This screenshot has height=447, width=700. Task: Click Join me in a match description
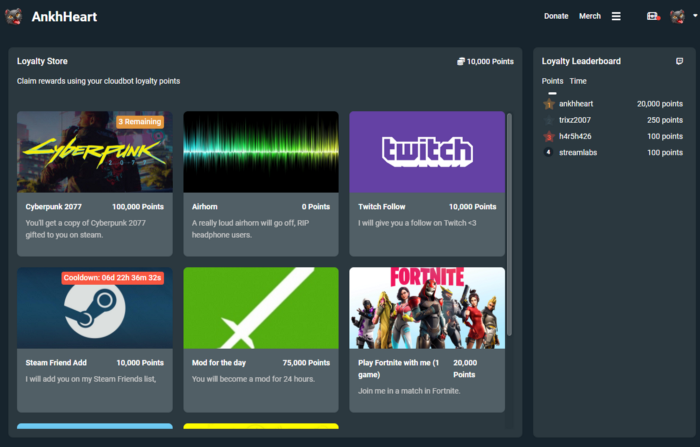pos(409,391)
